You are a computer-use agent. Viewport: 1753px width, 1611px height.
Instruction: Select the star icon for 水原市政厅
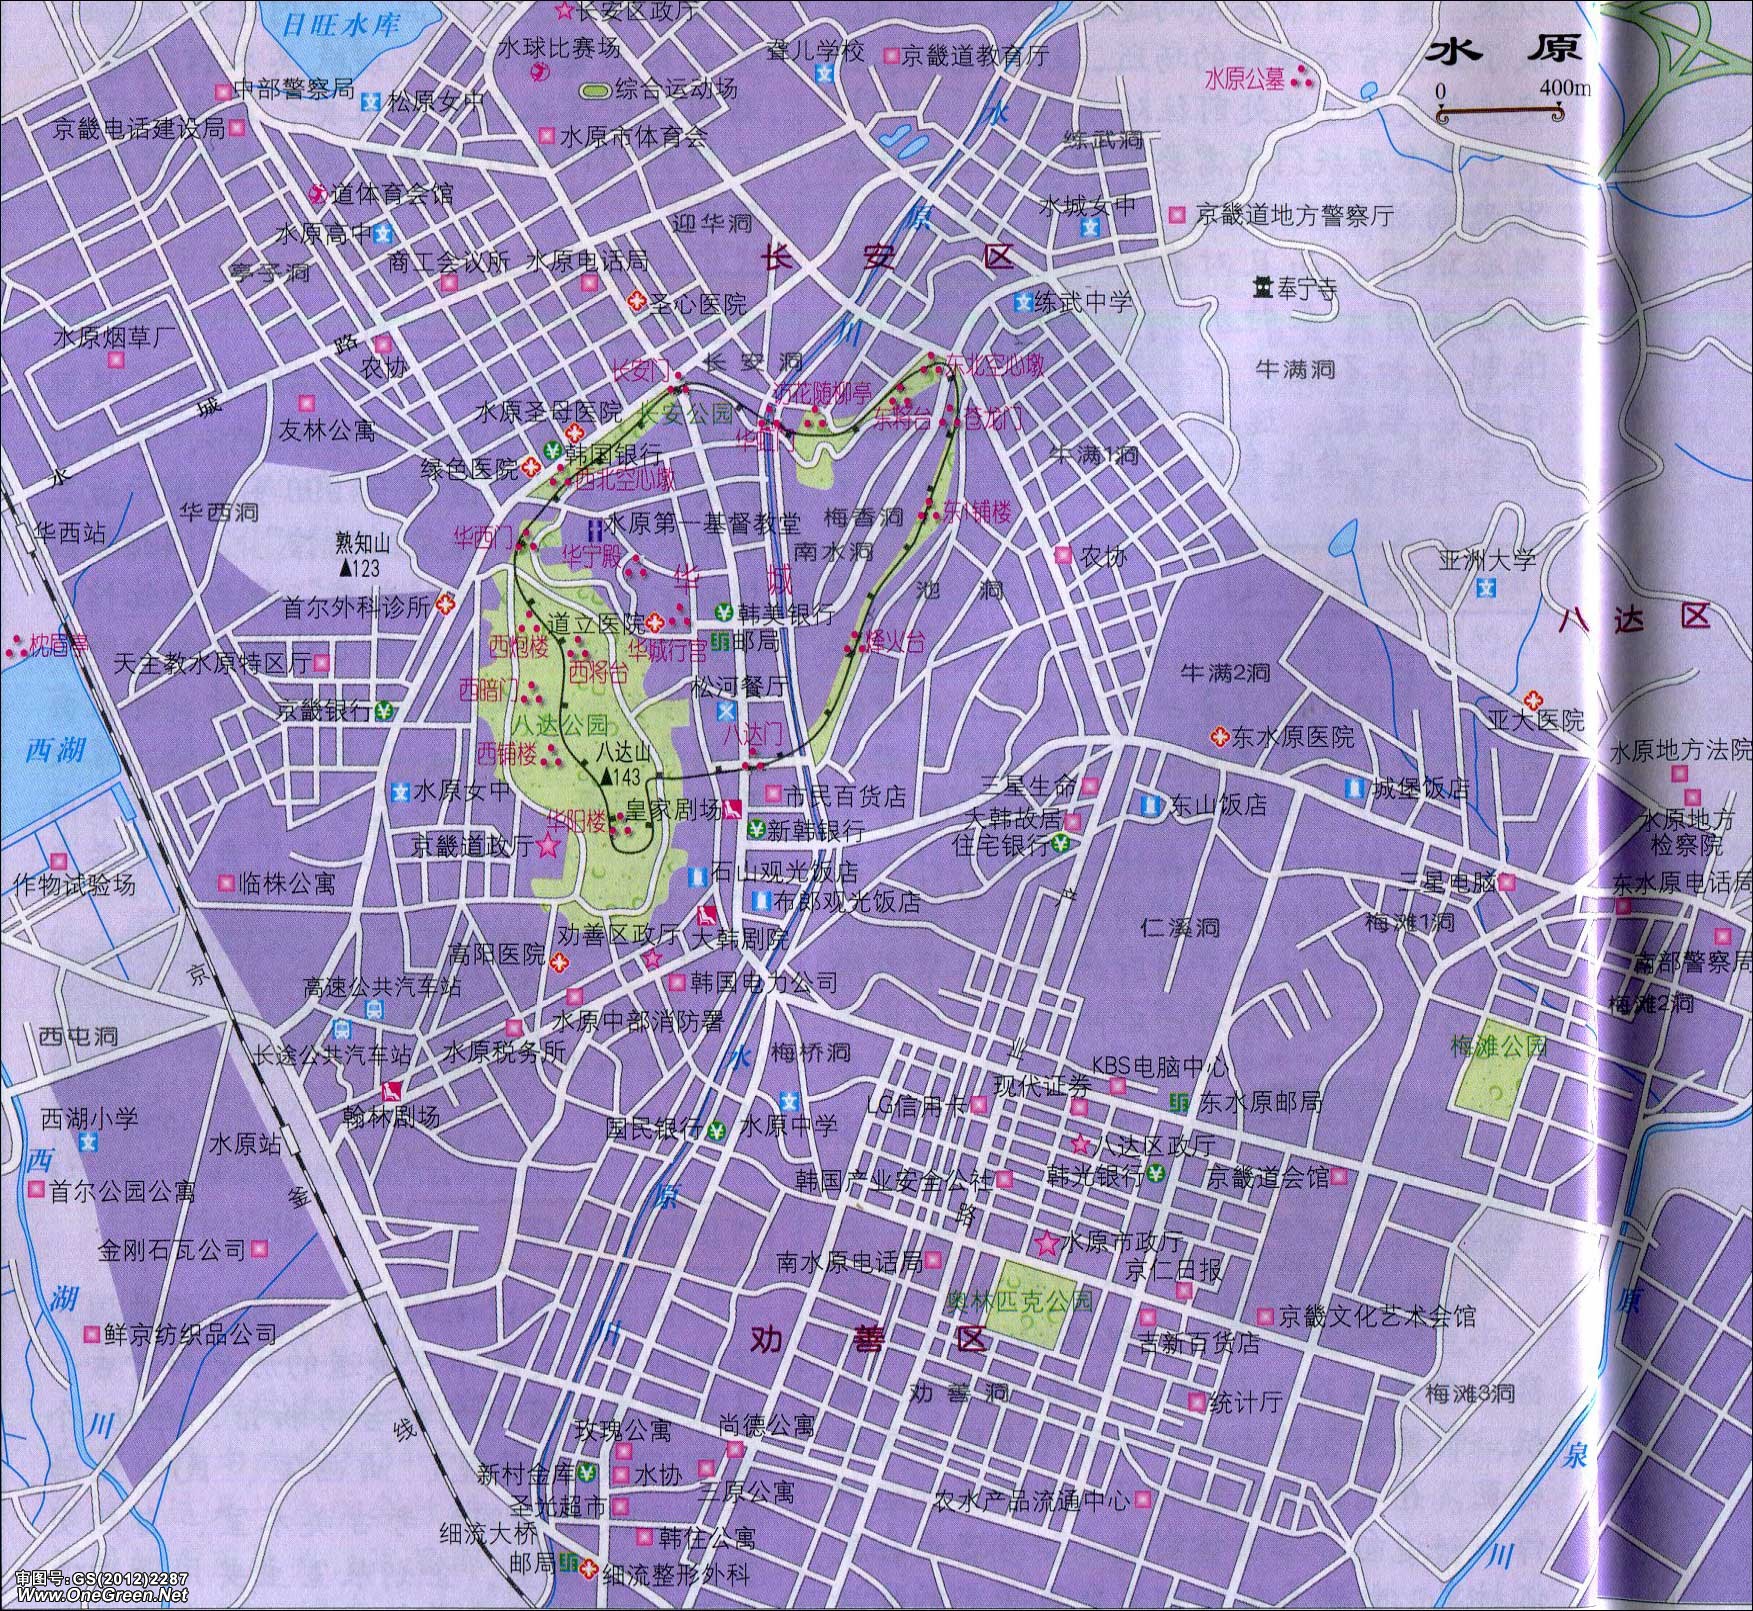pos(1047,1244)
